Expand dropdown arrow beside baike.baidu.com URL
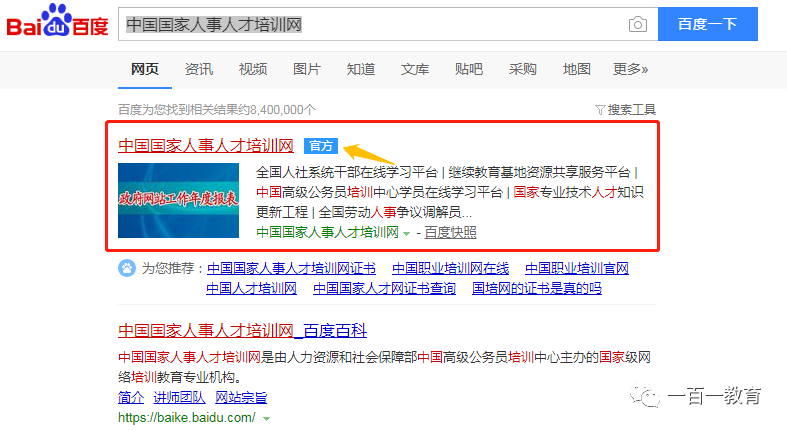The height and width of the screenshot is (430, 787). click(x=267, y=418)
